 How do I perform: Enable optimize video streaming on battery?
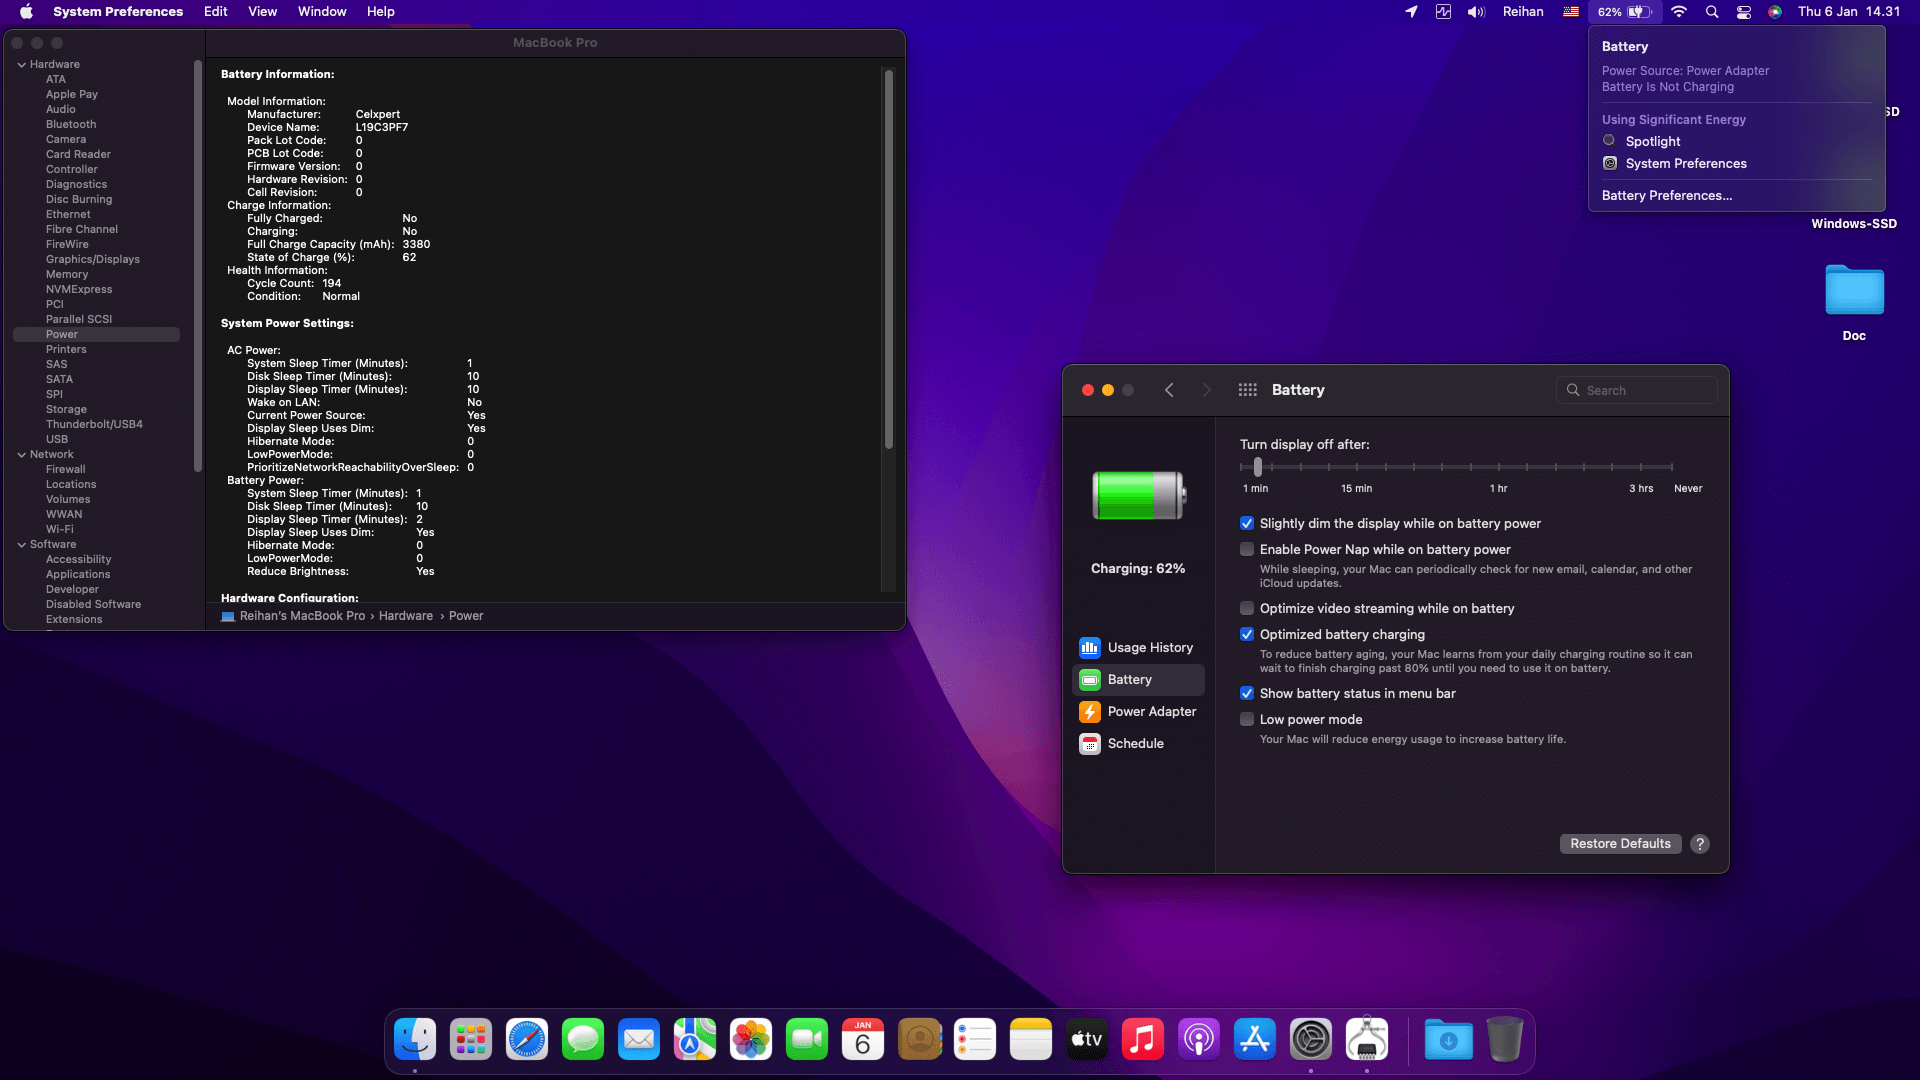[x=1247, y=609]
